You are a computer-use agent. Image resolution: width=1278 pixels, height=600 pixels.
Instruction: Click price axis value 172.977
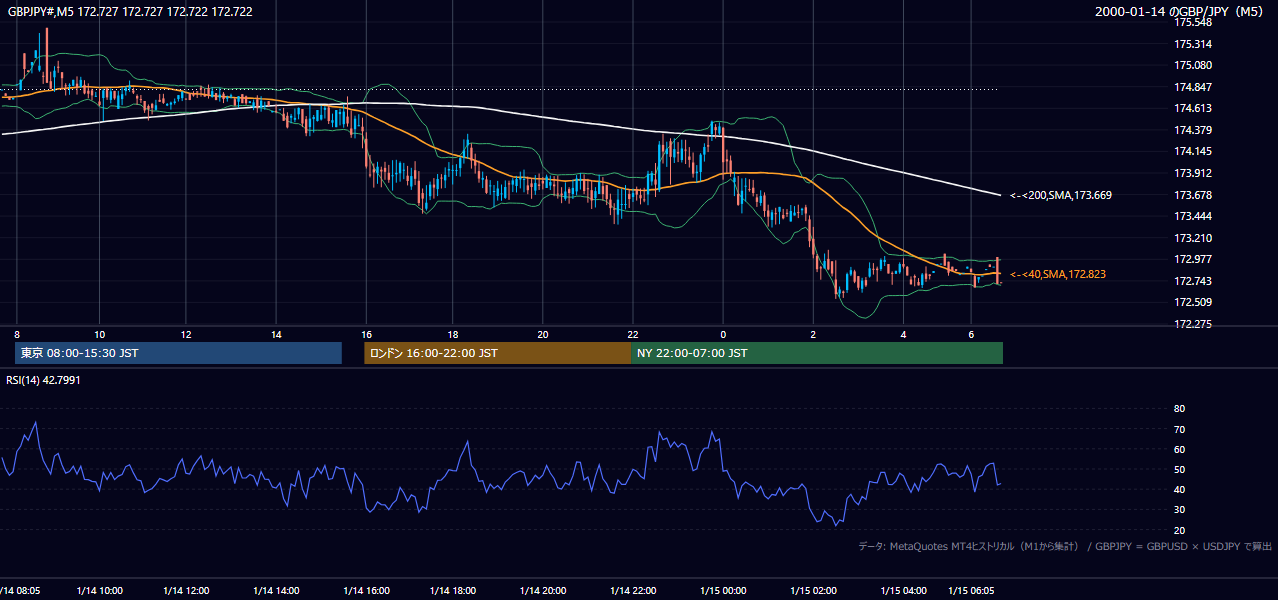1193,259
